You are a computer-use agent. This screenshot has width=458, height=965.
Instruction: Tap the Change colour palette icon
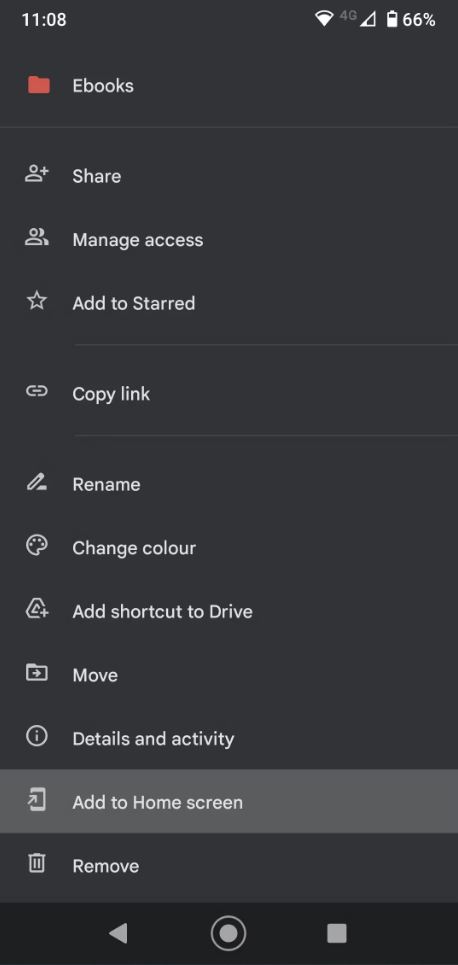[37, 547]
